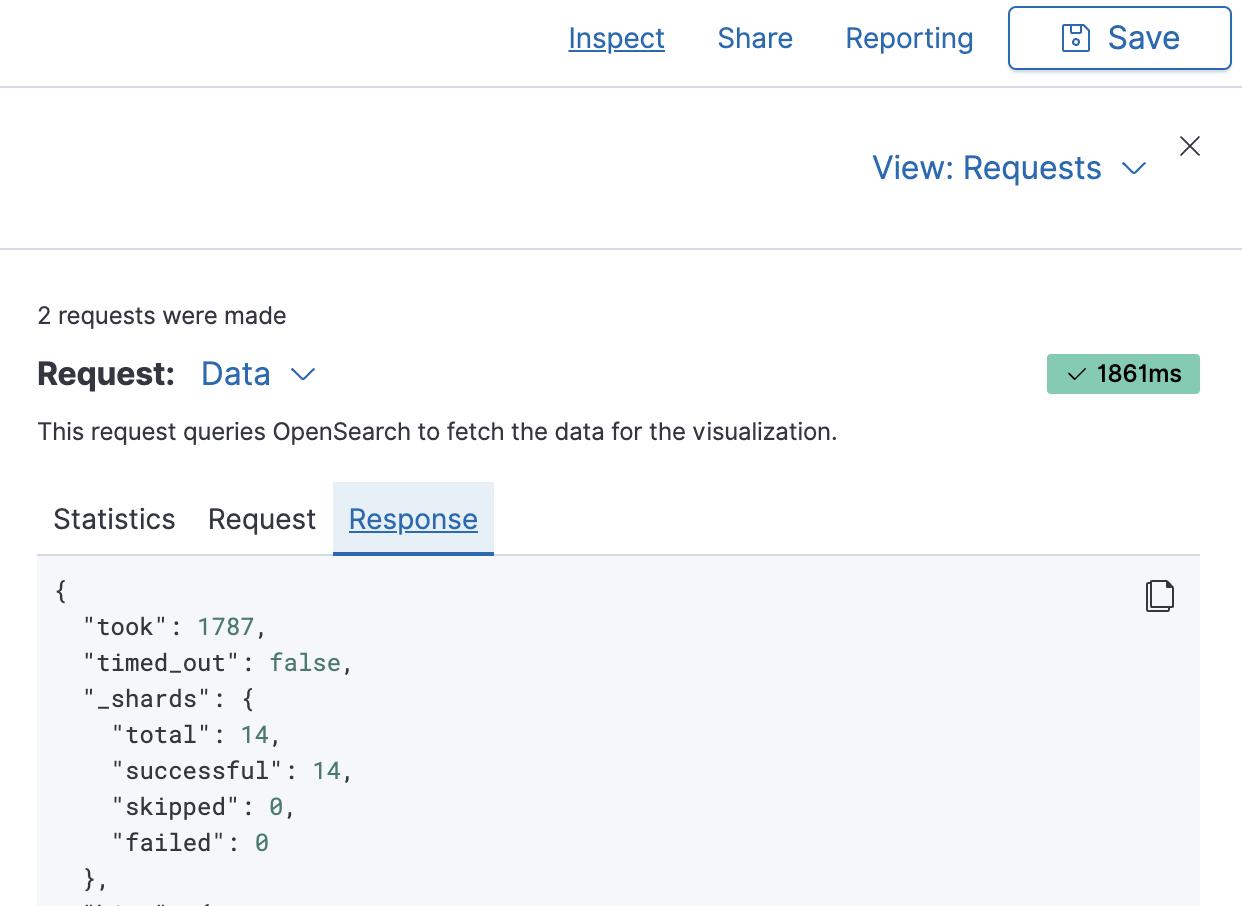The height and width of the screenshot is (906, 1242).
Task: Open the Reporting menu
Action: pos(909,38)
